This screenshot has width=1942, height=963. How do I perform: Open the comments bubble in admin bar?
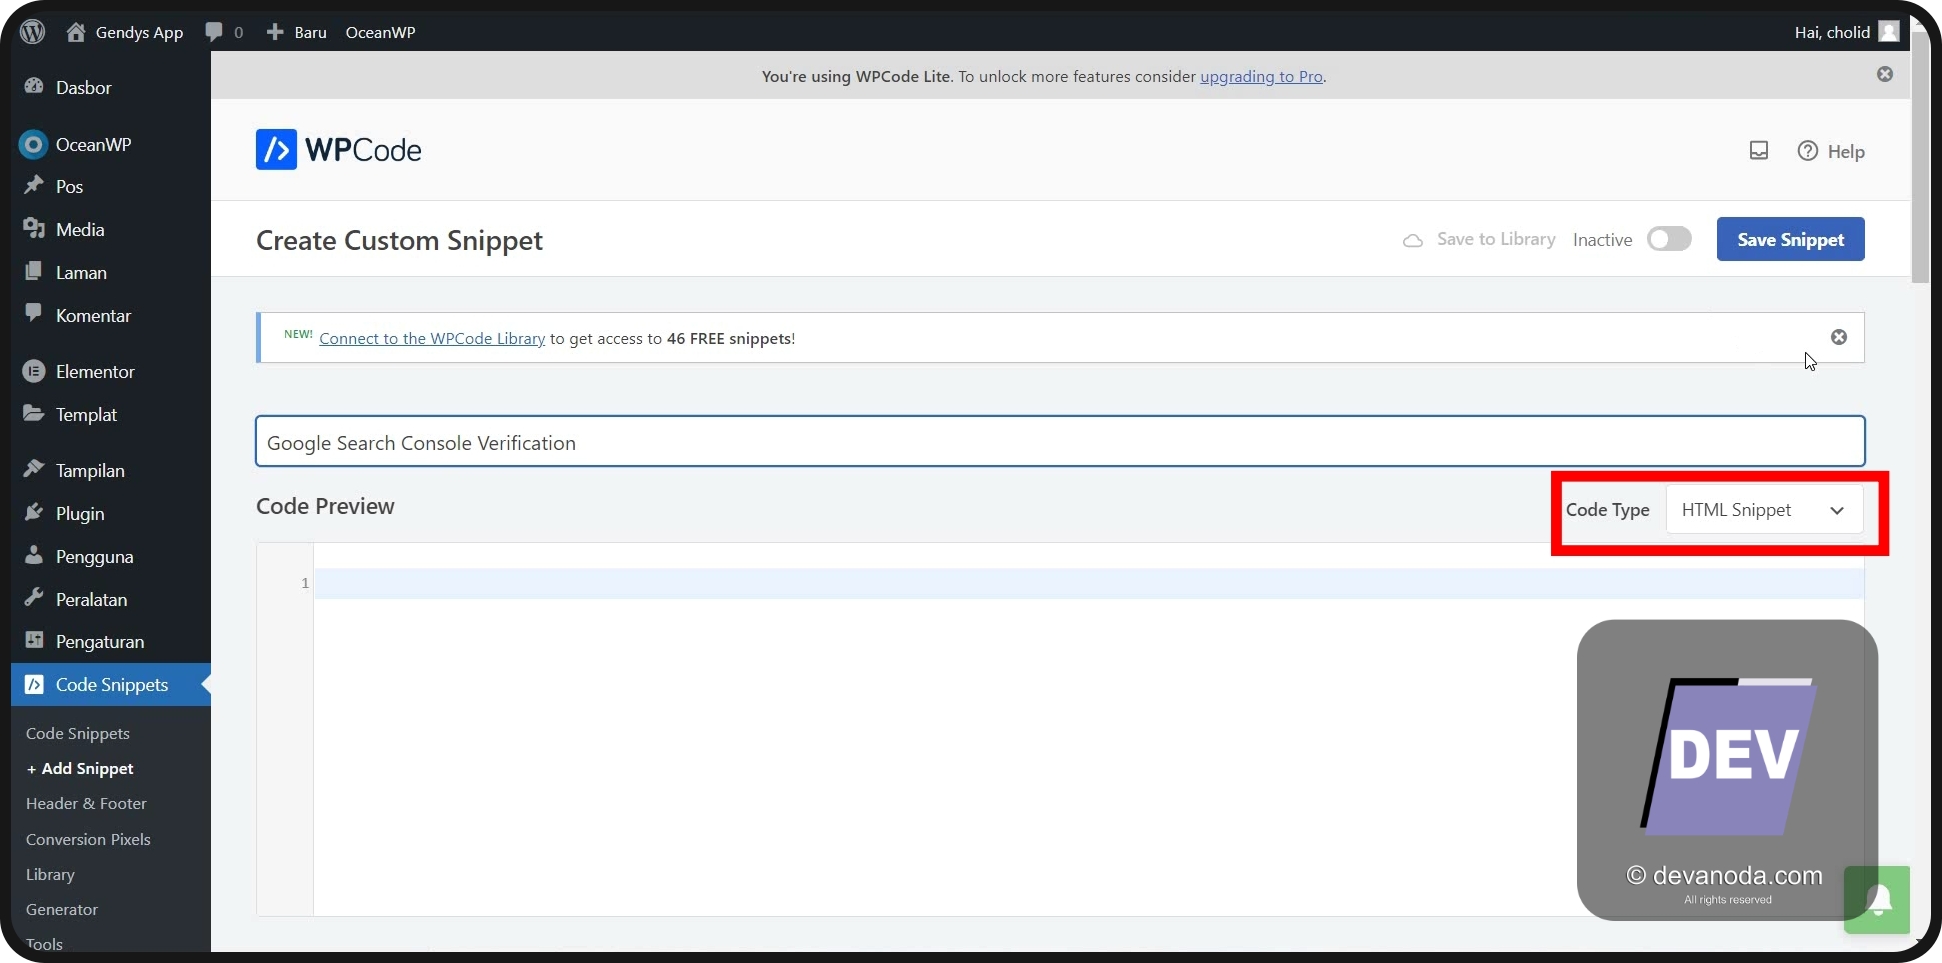click(x=224, y=32)
